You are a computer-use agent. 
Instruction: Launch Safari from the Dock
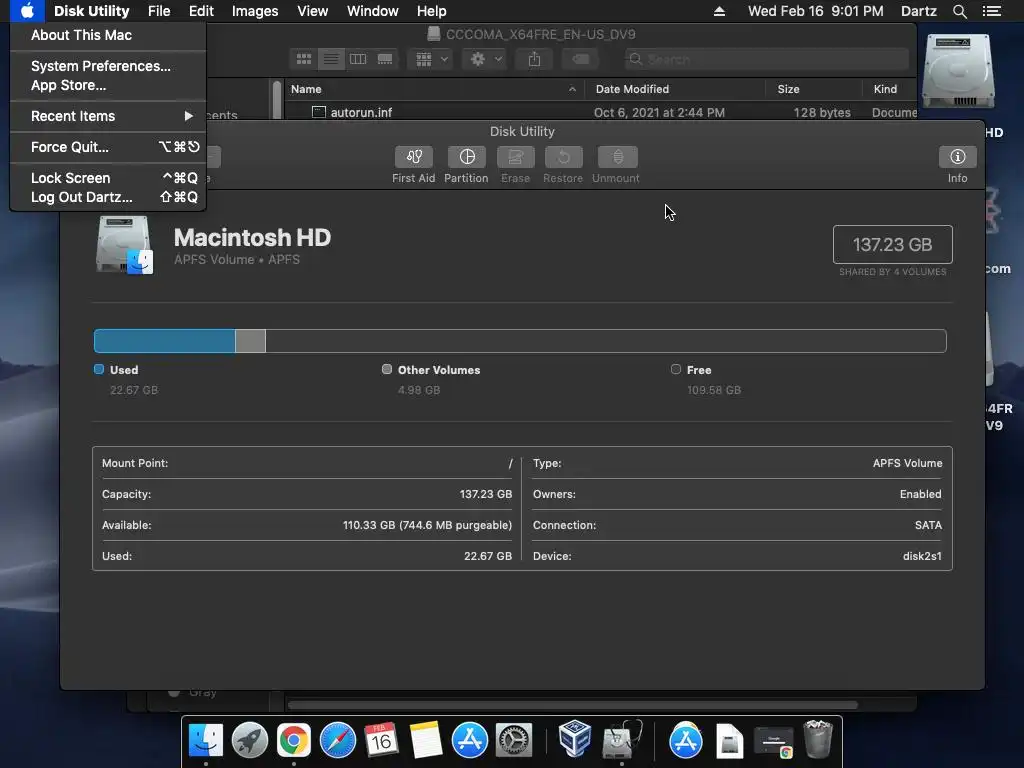coord(338,740)
